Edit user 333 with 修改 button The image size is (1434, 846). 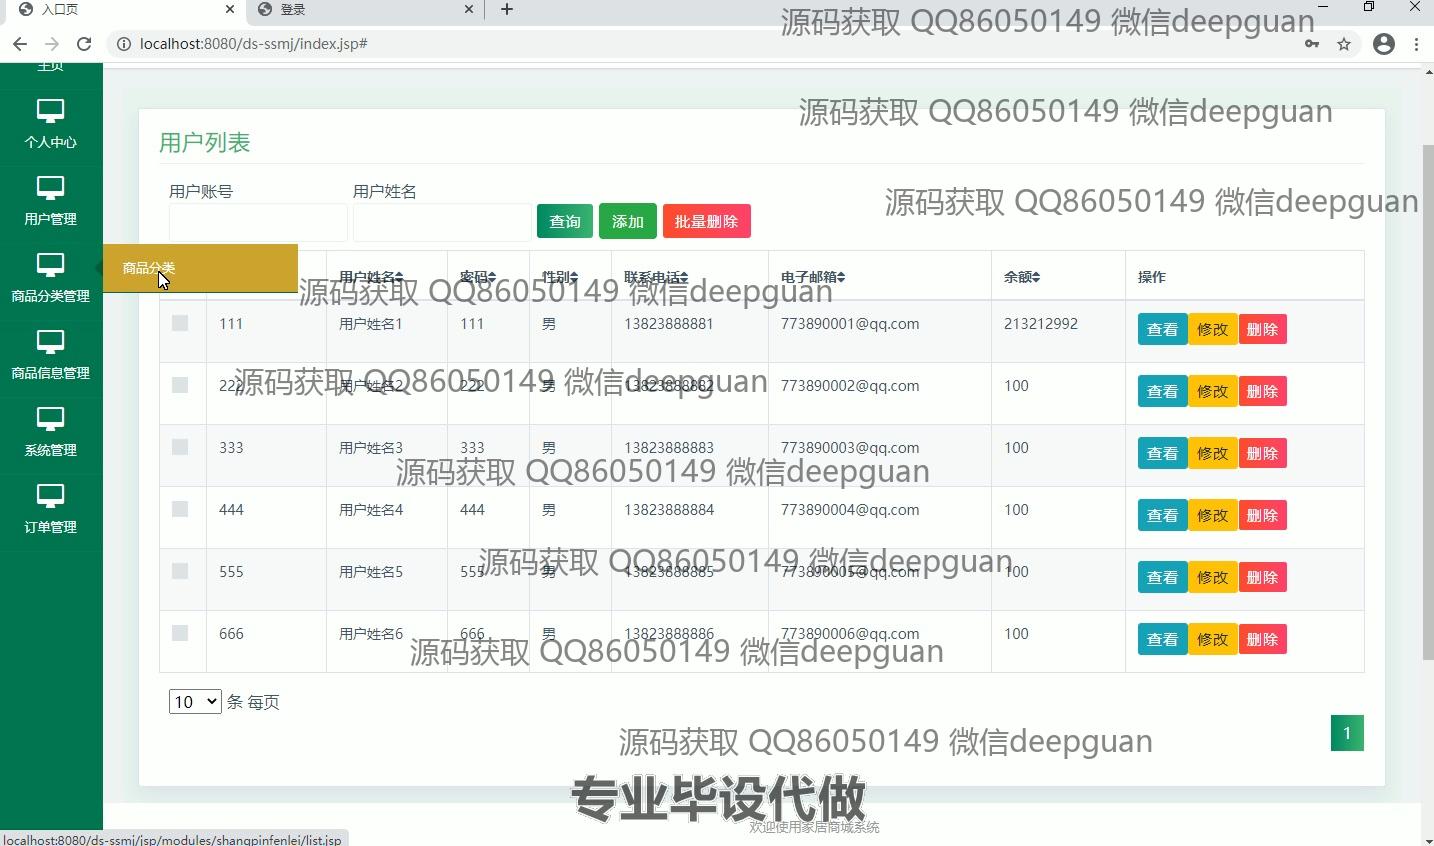pyautogui.click(x=1212, y=453)
